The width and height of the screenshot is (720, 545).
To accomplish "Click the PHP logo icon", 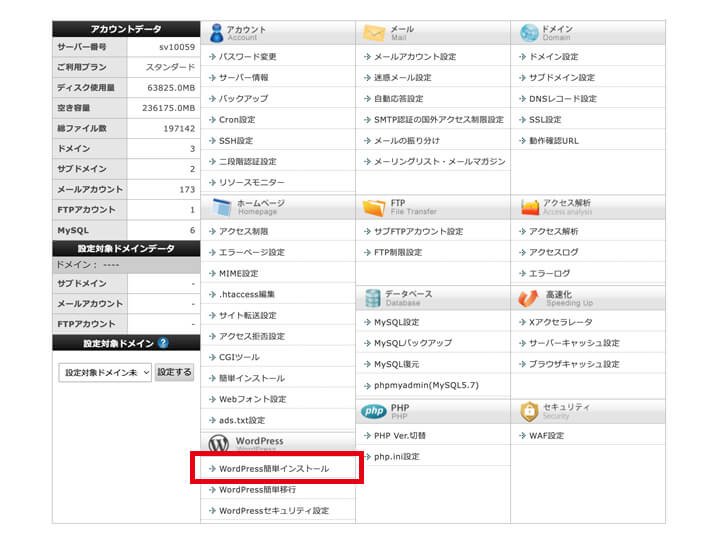I will click(373, 411).
